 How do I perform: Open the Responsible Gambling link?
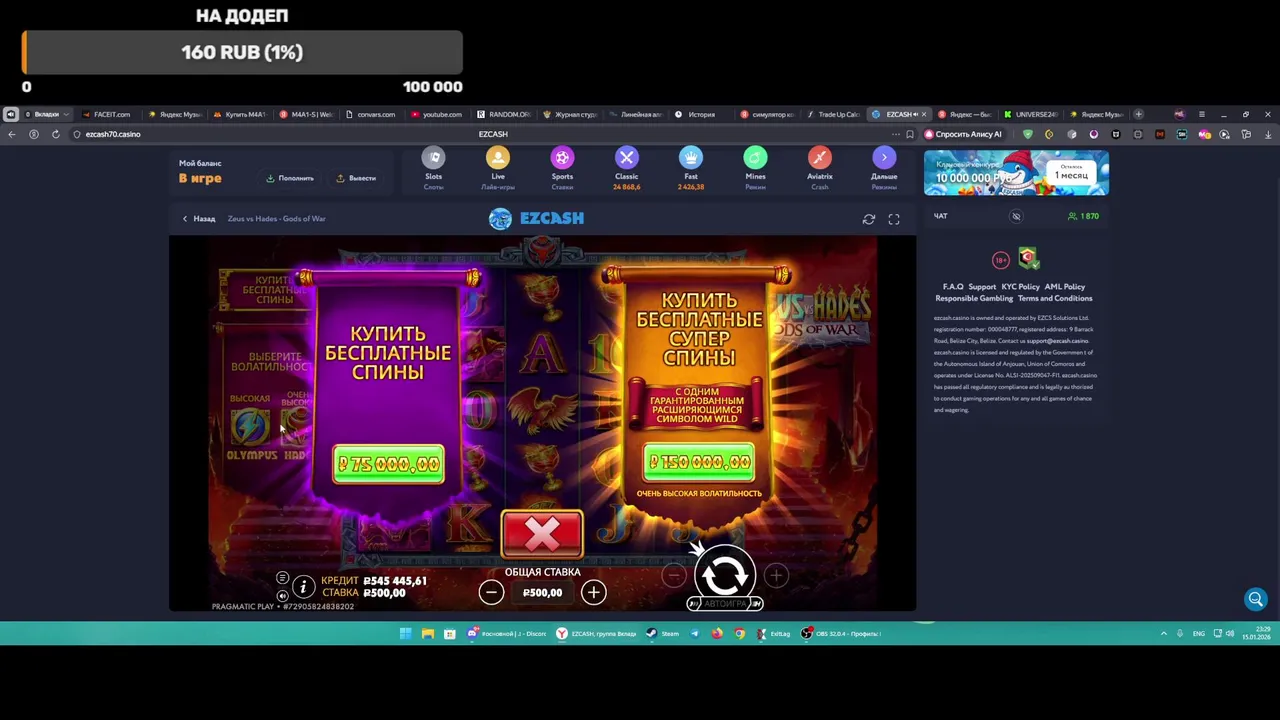(974, 298)
